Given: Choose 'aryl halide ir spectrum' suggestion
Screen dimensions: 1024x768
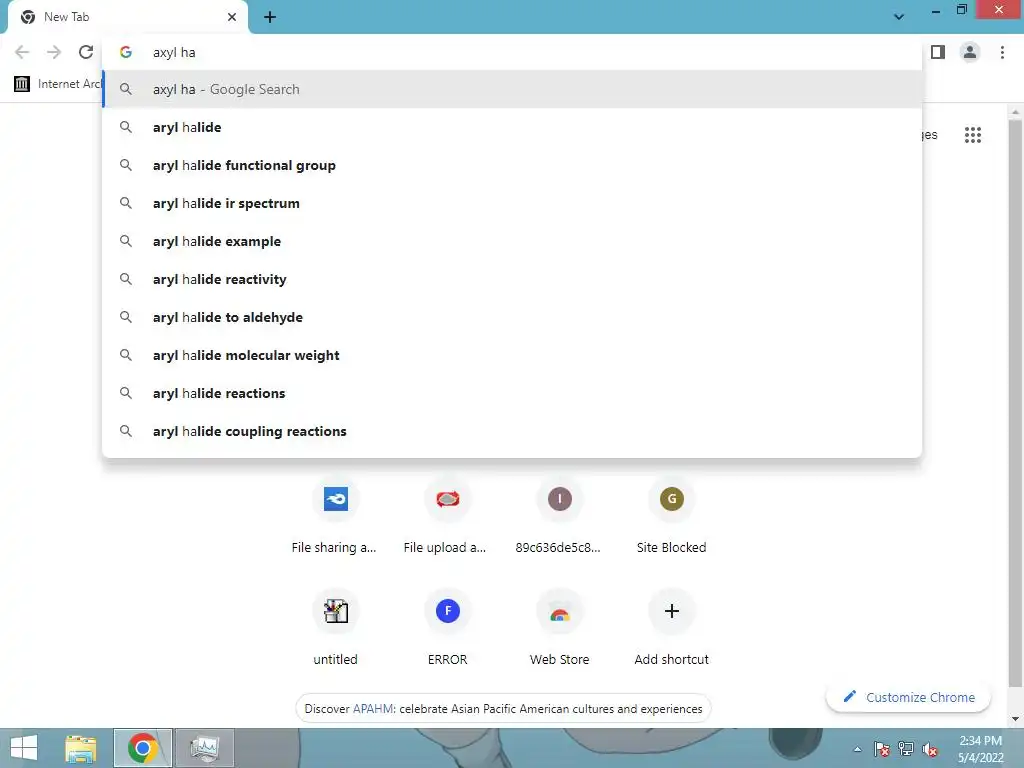Looking at the screenshot, I should [512, 203].
